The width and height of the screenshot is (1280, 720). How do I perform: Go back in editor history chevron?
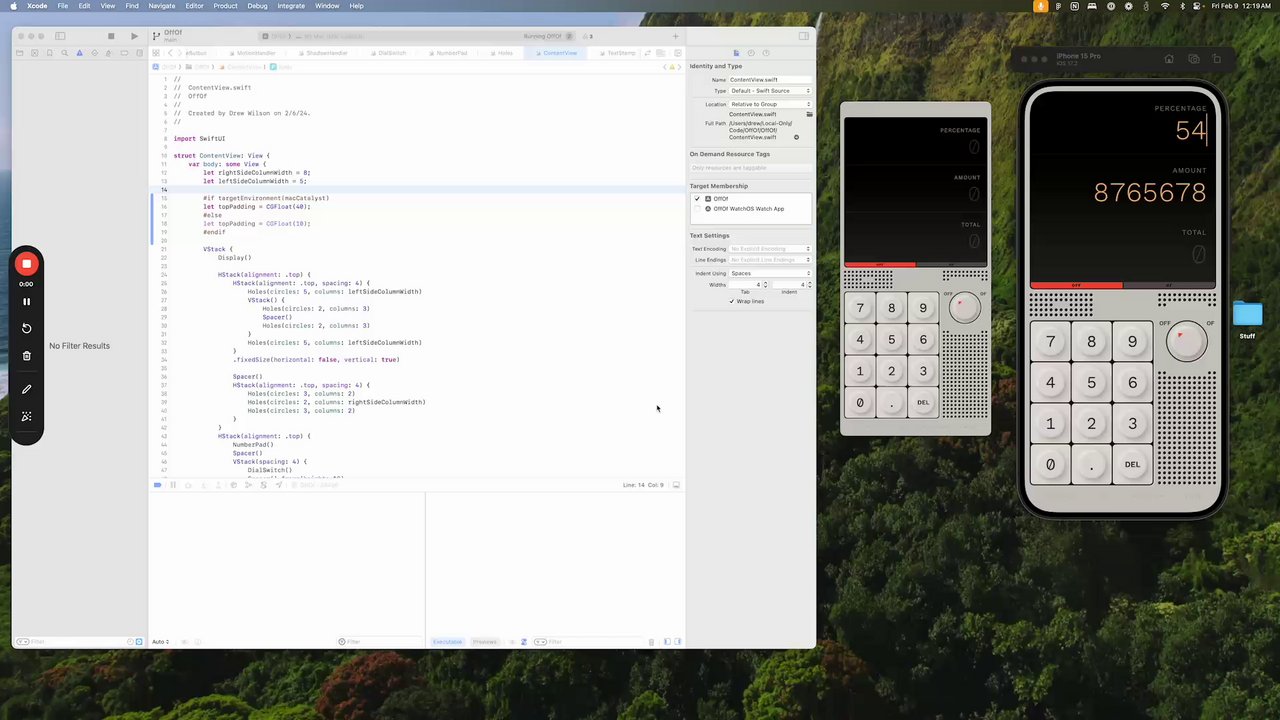click(x=170, y=53)
